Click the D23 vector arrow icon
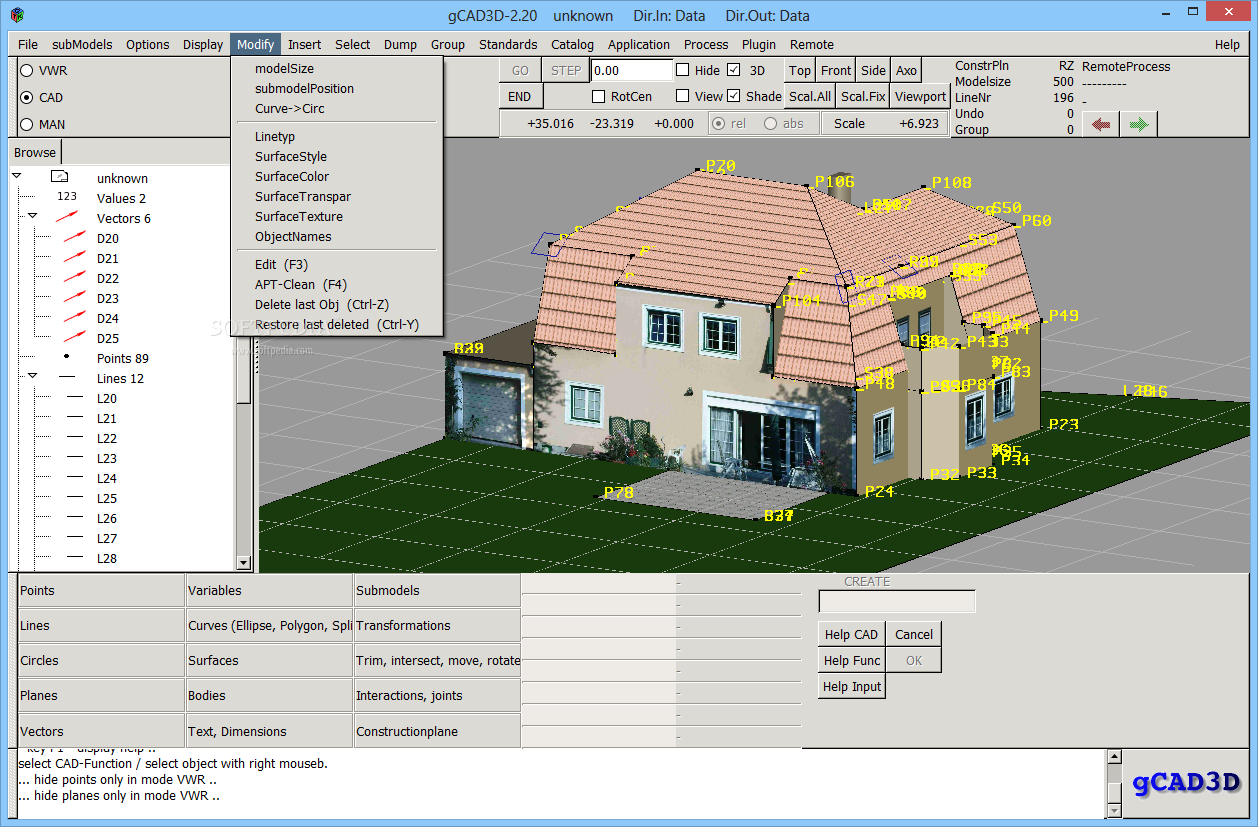Viewport: 1258px width, 827px height. click(x=75, y=298)
